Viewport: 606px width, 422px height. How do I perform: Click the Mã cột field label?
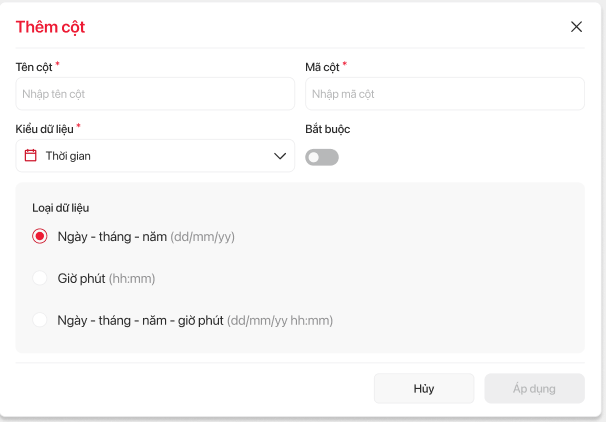(x=322, y=67)
